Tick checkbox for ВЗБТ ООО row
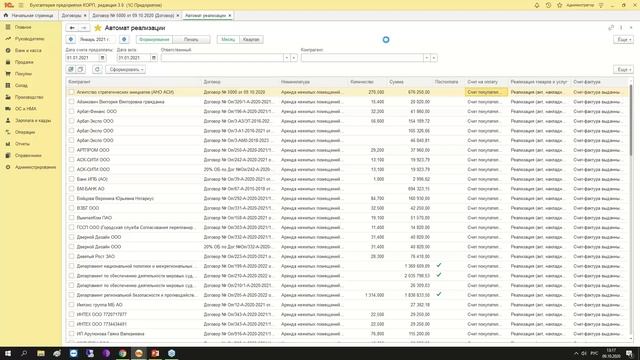The image size is (640, 360). click(71, 208)
